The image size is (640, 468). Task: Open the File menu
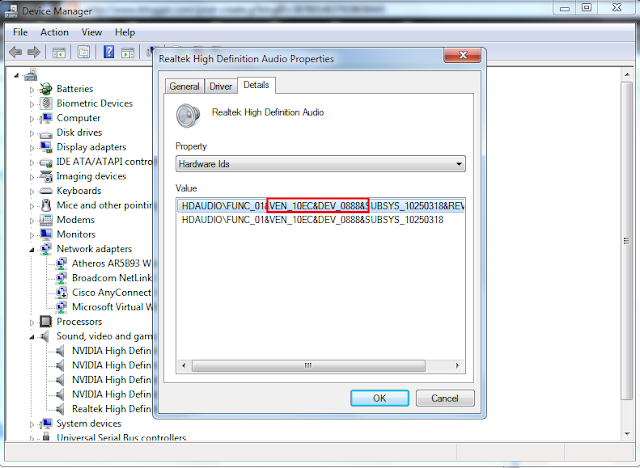20,32
